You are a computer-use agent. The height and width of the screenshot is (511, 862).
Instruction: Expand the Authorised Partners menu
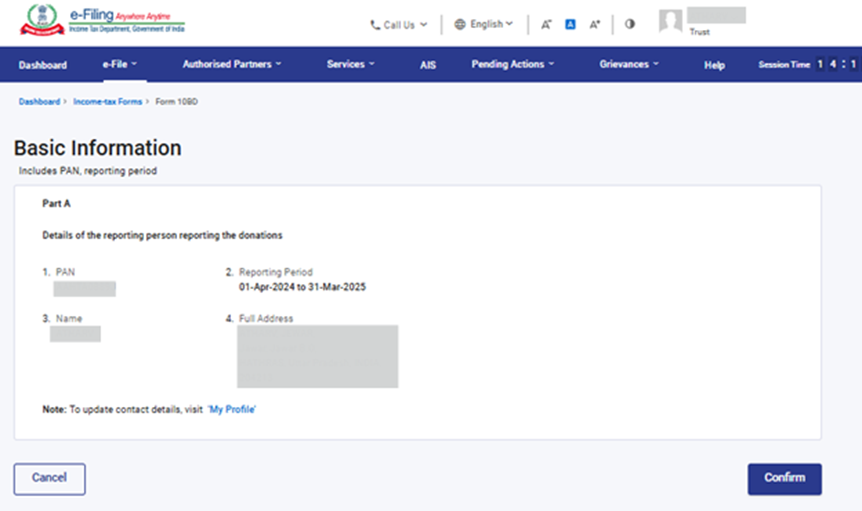pyautogui.click(x=232, y=65)
